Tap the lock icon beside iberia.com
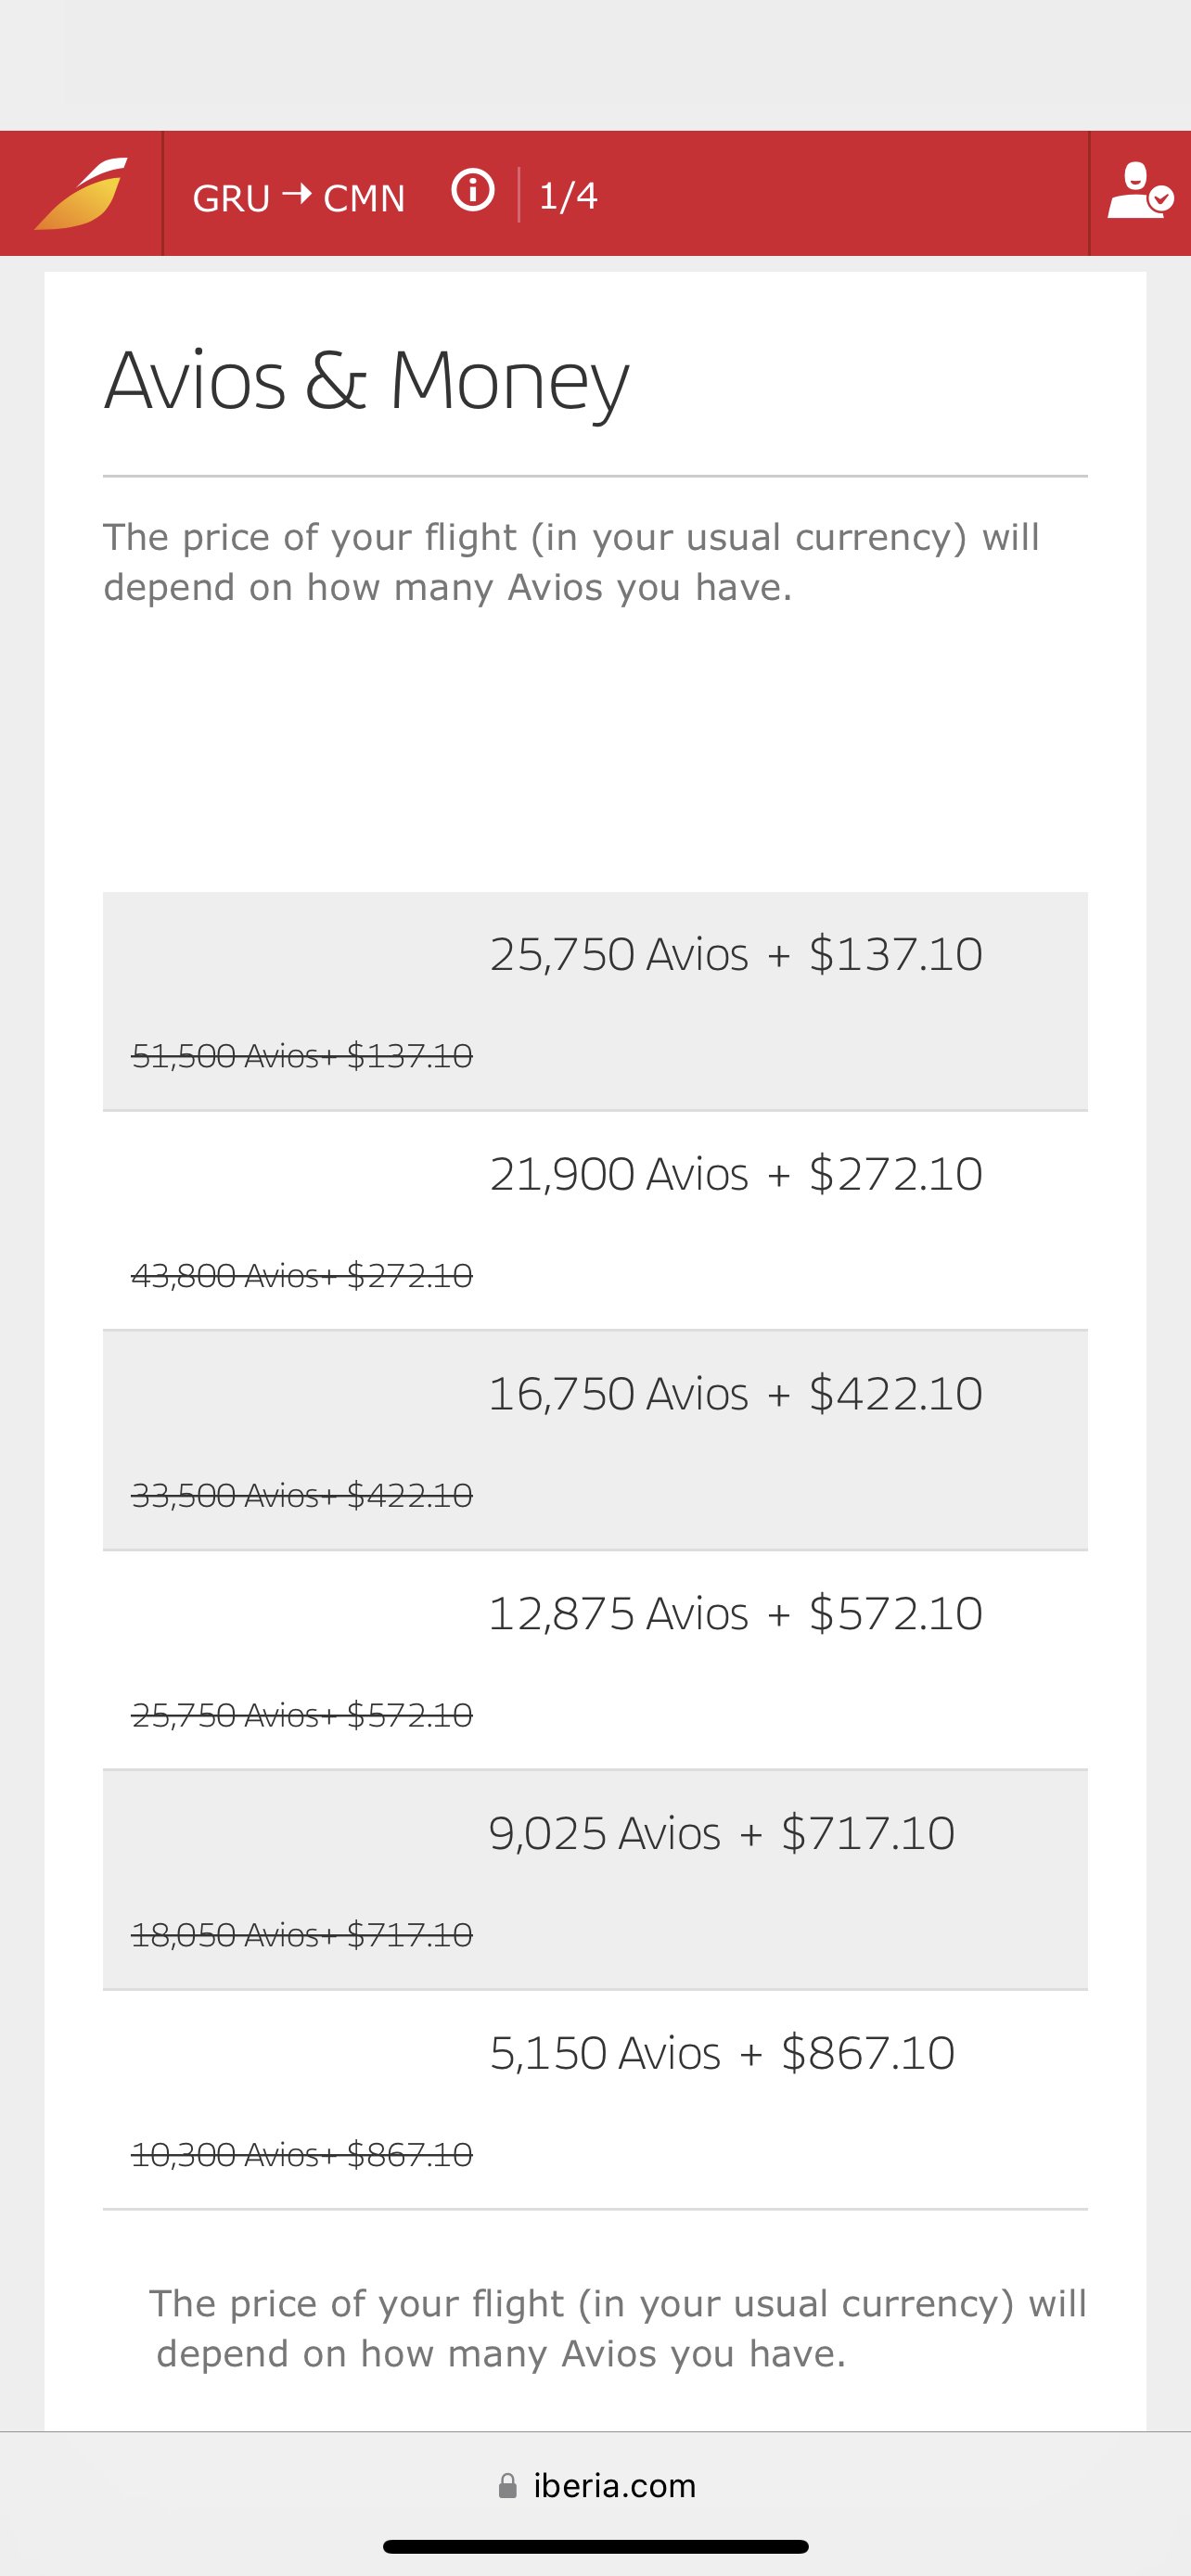1191x2576 pixels. [x=508, y=2486]
